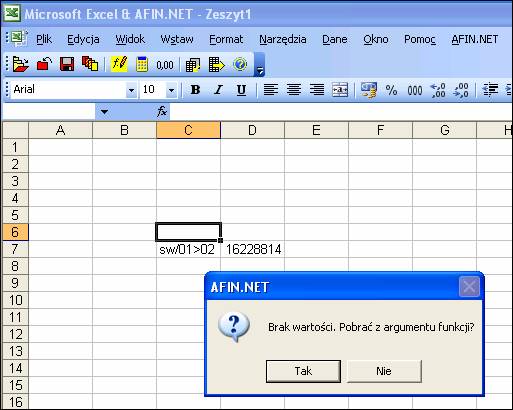
Task: Click the column D header
Action: [x=252, y=130]
